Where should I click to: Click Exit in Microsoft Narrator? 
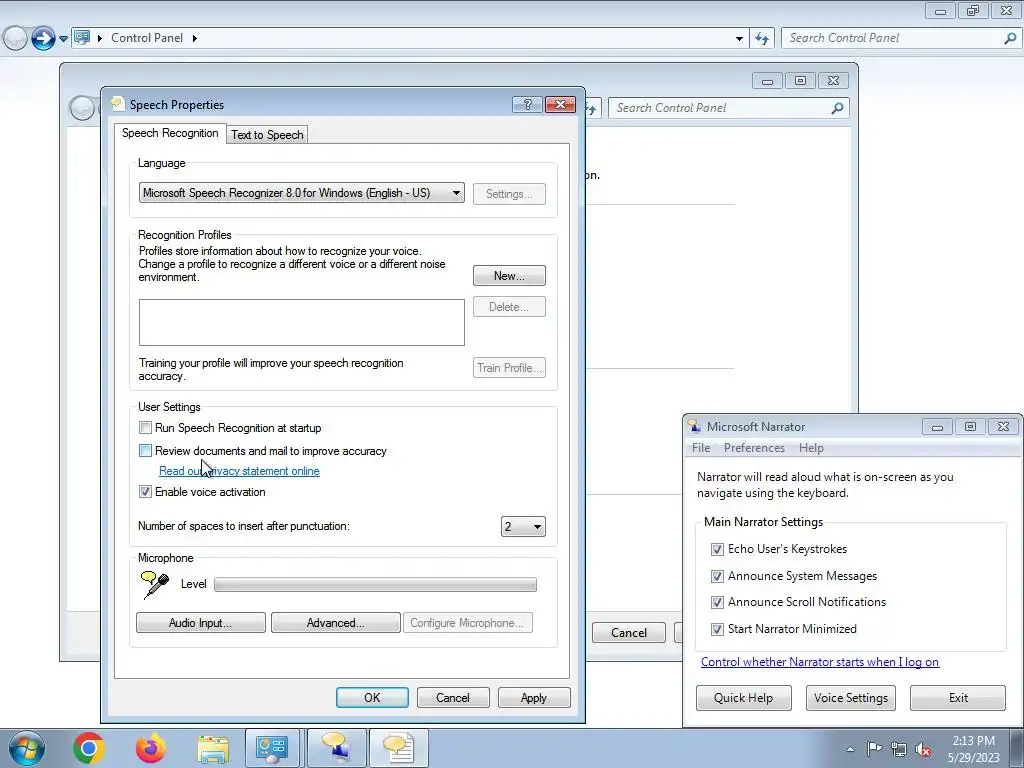pyautogui.click(x=958, y=697)
